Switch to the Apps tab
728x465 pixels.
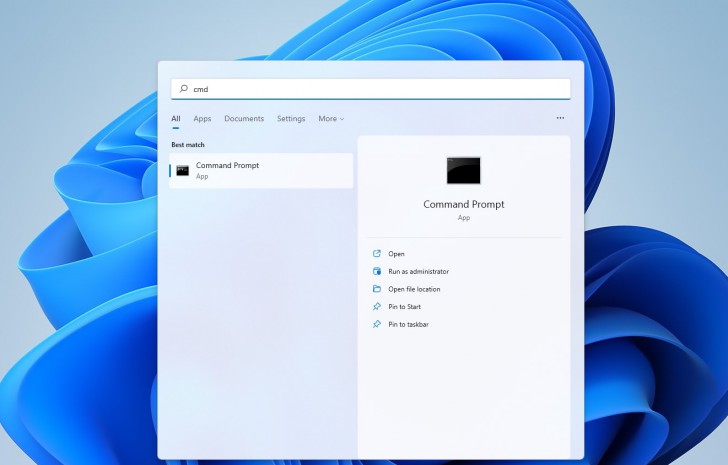coord(202,119)
